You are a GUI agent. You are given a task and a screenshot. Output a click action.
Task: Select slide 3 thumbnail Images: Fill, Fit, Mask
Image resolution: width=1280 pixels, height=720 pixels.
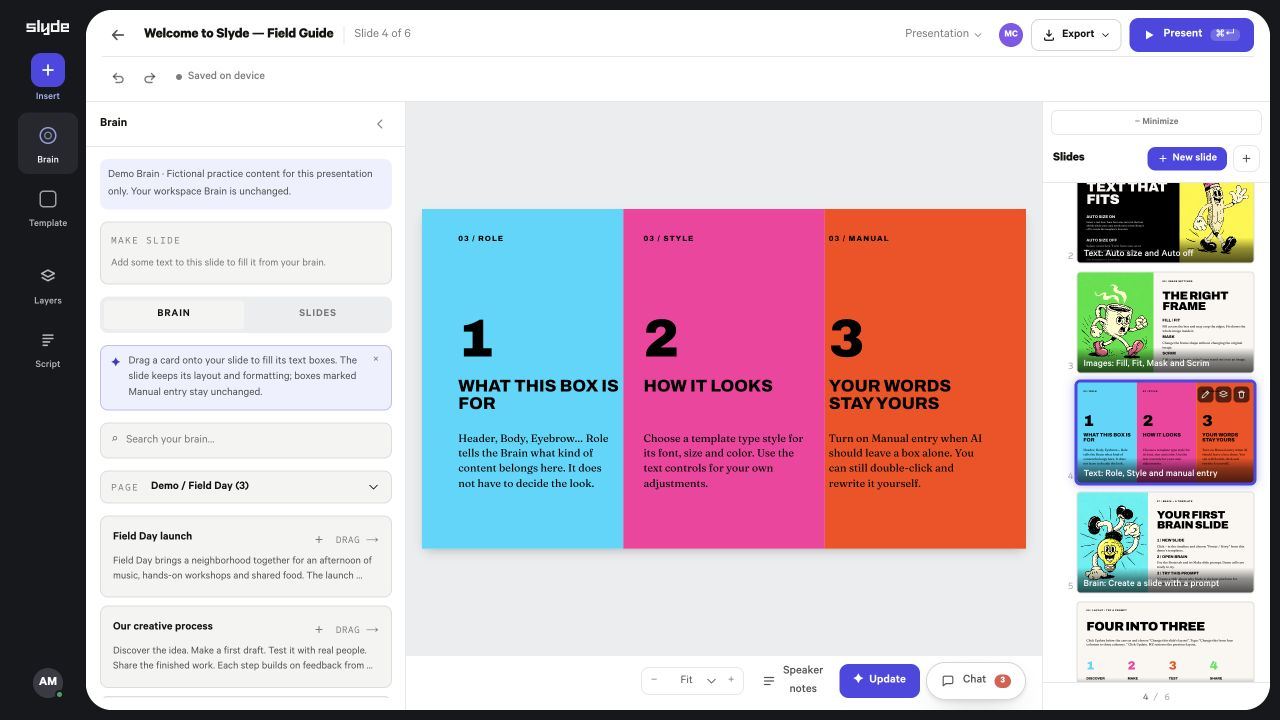tap(1165, 322)
